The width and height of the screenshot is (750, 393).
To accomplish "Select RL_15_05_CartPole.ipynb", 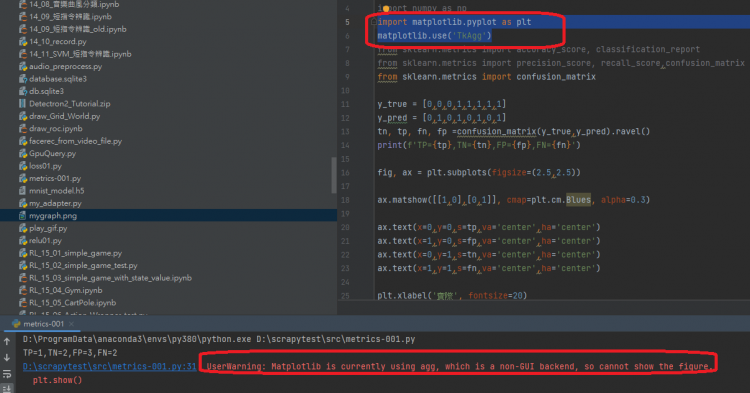I will 73,303.
